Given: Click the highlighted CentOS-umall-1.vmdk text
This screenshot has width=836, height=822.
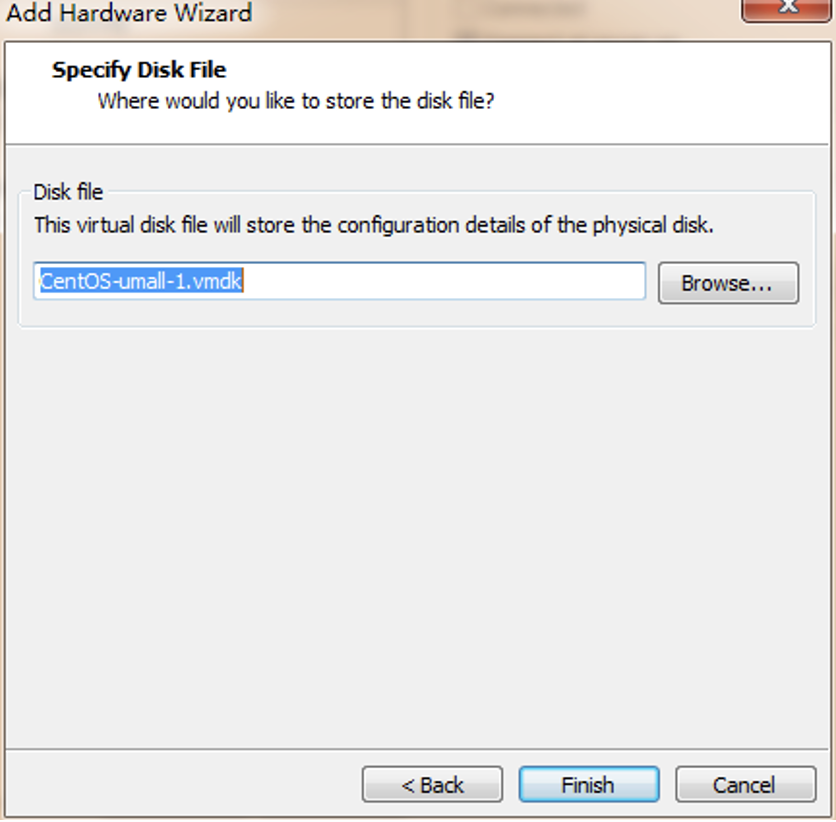Looking at the screenshot, I should (x=141, y=280).
